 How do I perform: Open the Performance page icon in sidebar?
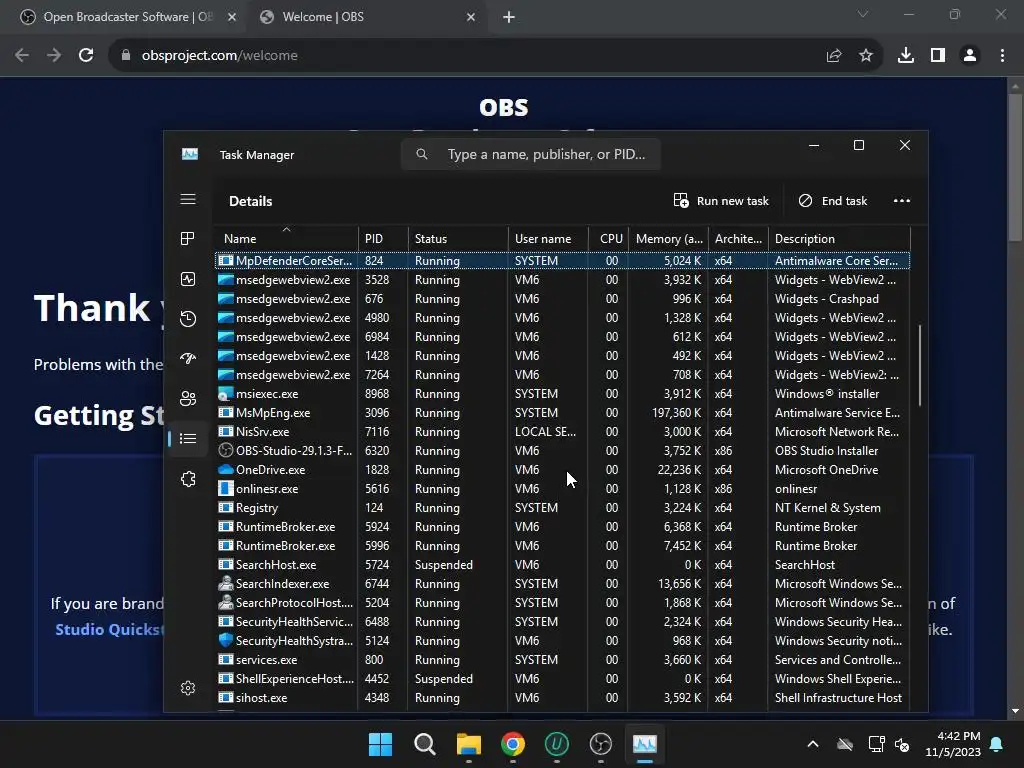click(x=188, y=280)
